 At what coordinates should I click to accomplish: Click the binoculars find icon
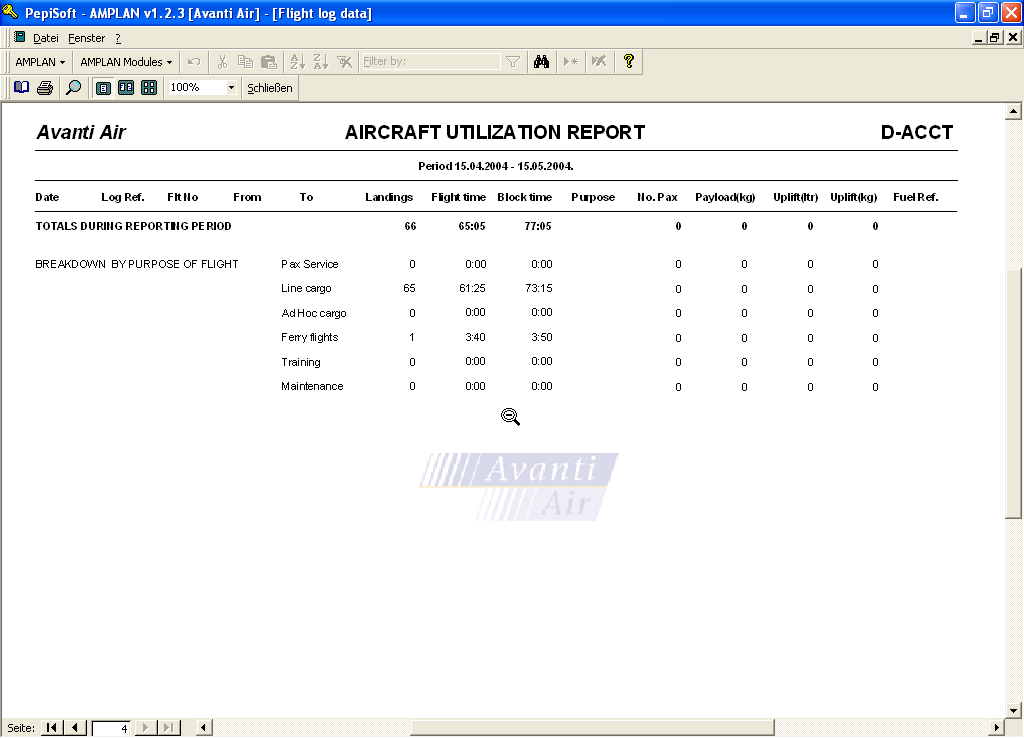tap(541, 62)
